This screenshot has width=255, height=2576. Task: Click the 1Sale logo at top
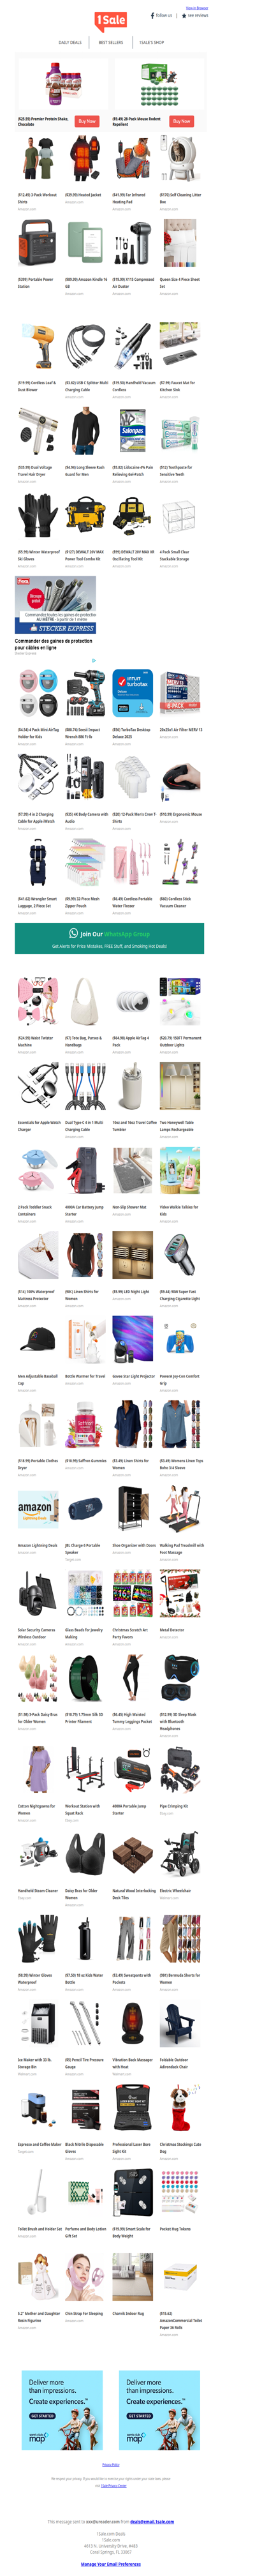pos(111,21)
